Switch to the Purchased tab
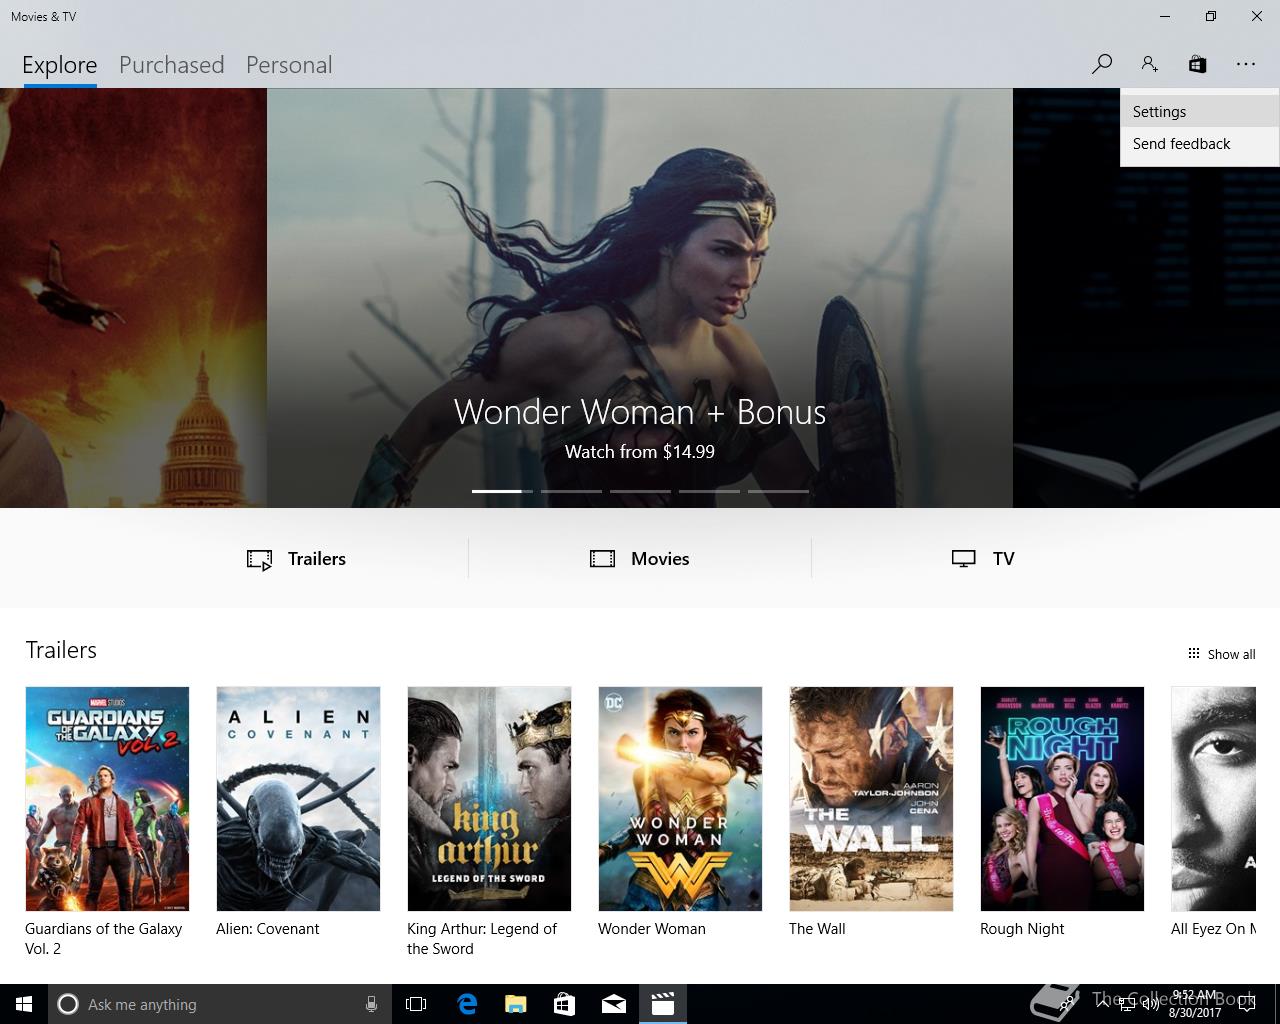This screenshot has width=1280, height=1024. tap(172, 65)
